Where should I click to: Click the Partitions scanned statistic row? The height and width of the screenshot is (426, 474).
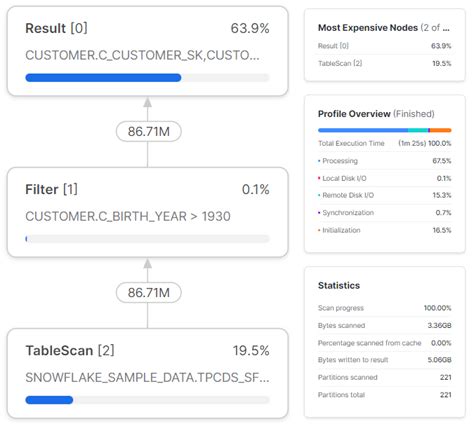point(384,377)
